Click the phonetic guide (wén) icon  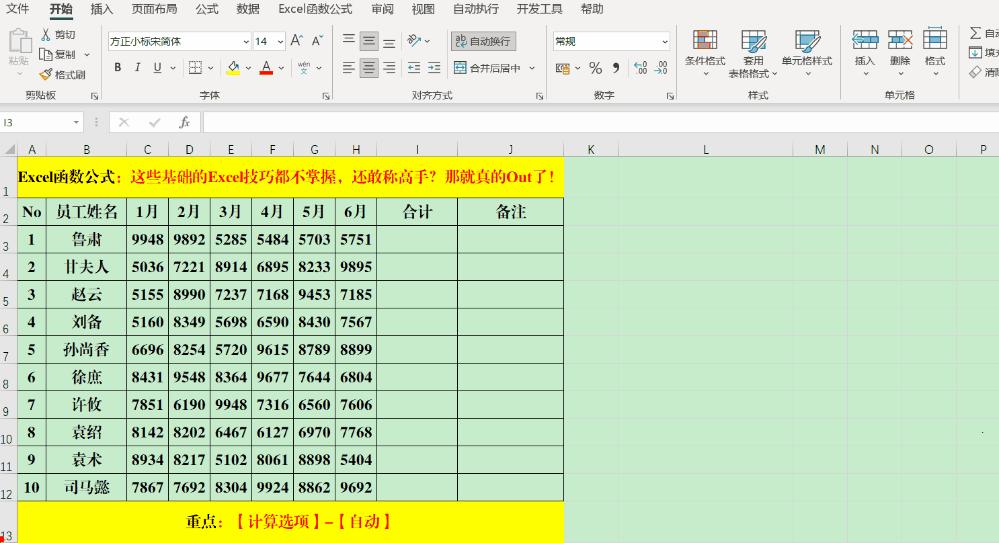[304, 68]
